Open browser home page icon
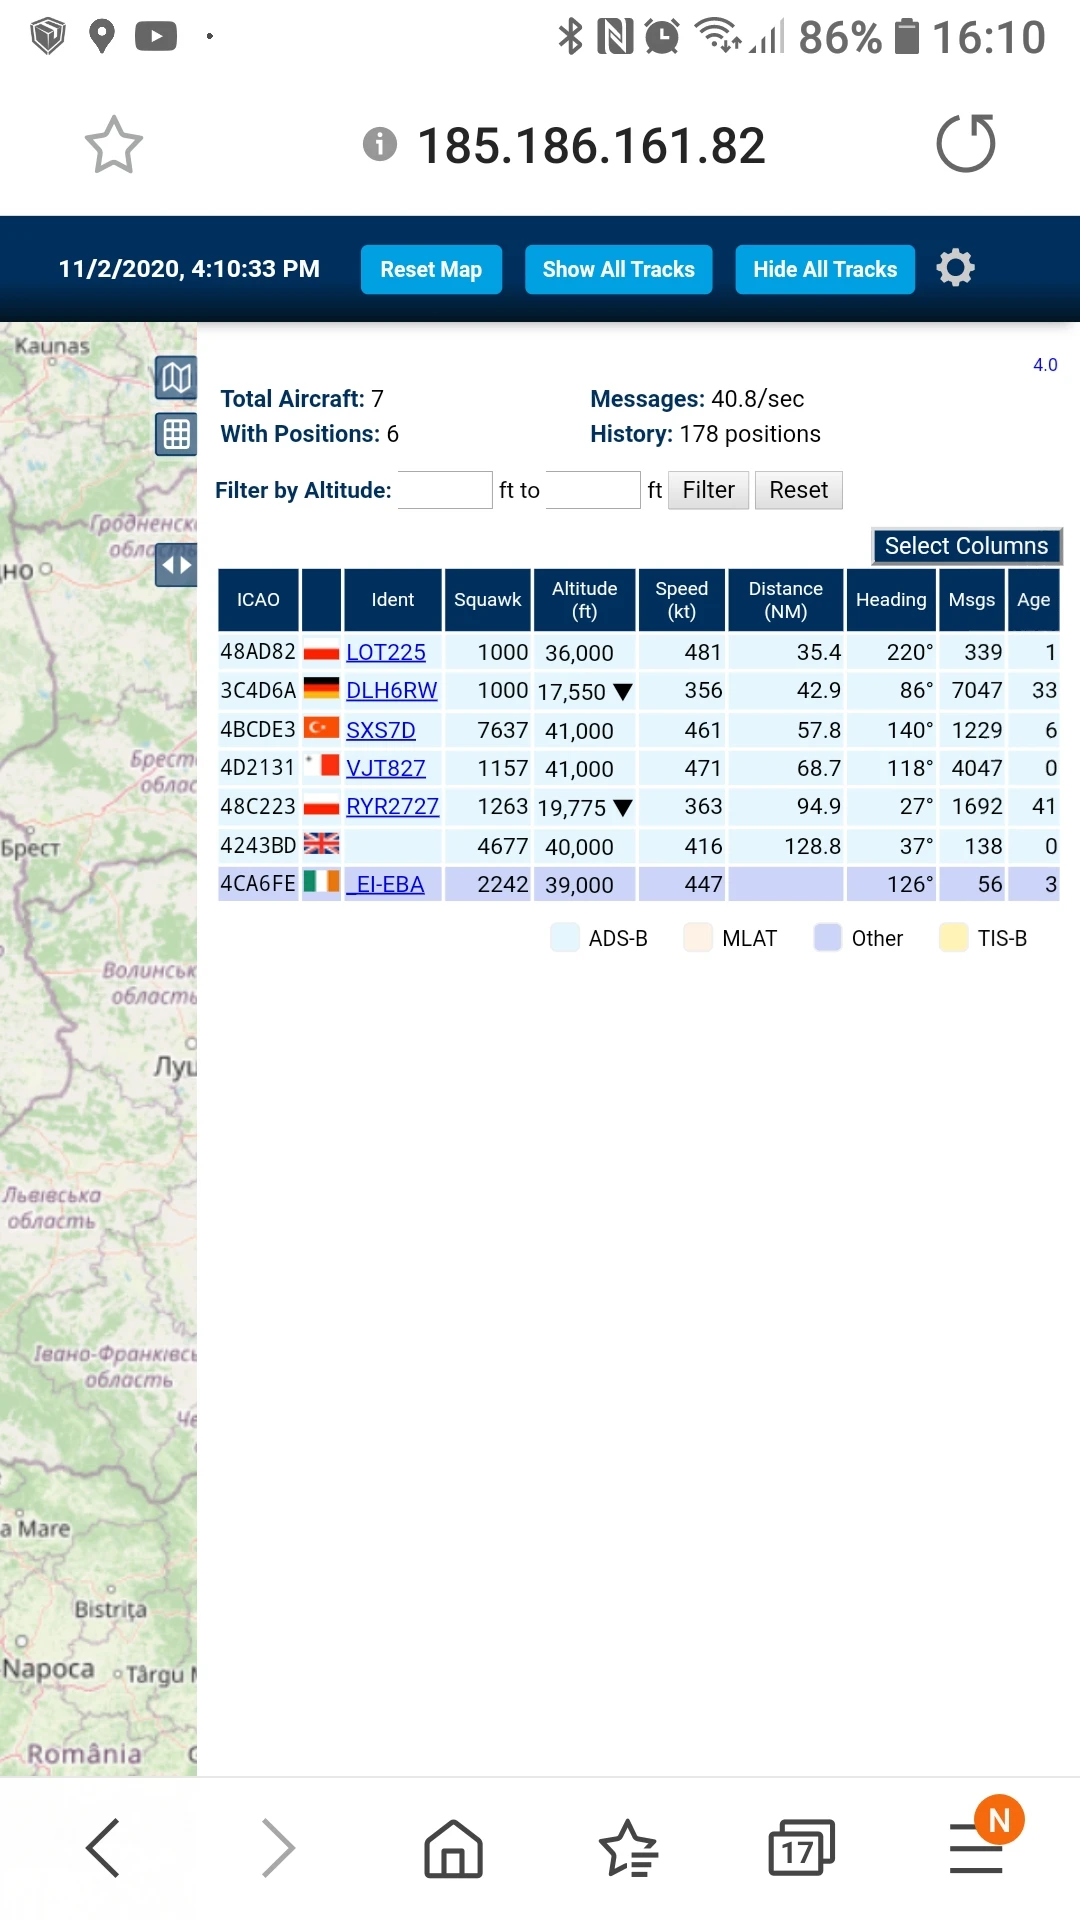Image resolution: width=1080 pixels, height=1920 pixels. pyautogui.click(x=454, y=1847)
